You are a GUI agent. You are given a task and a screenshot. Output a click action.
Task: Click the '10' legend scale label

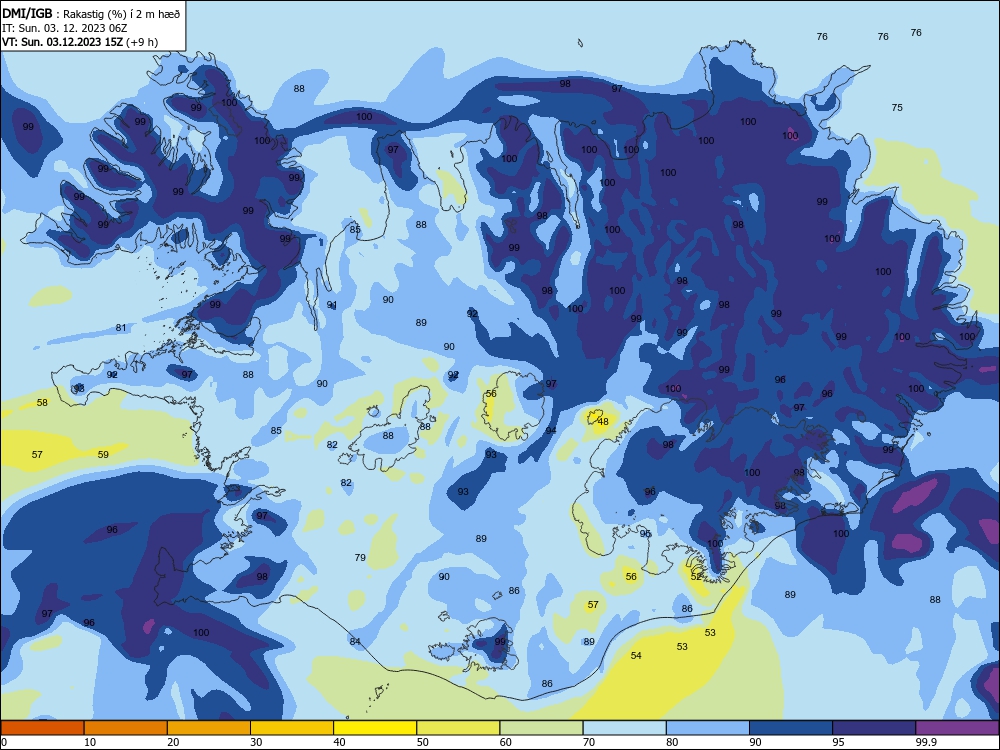(90, 742)
